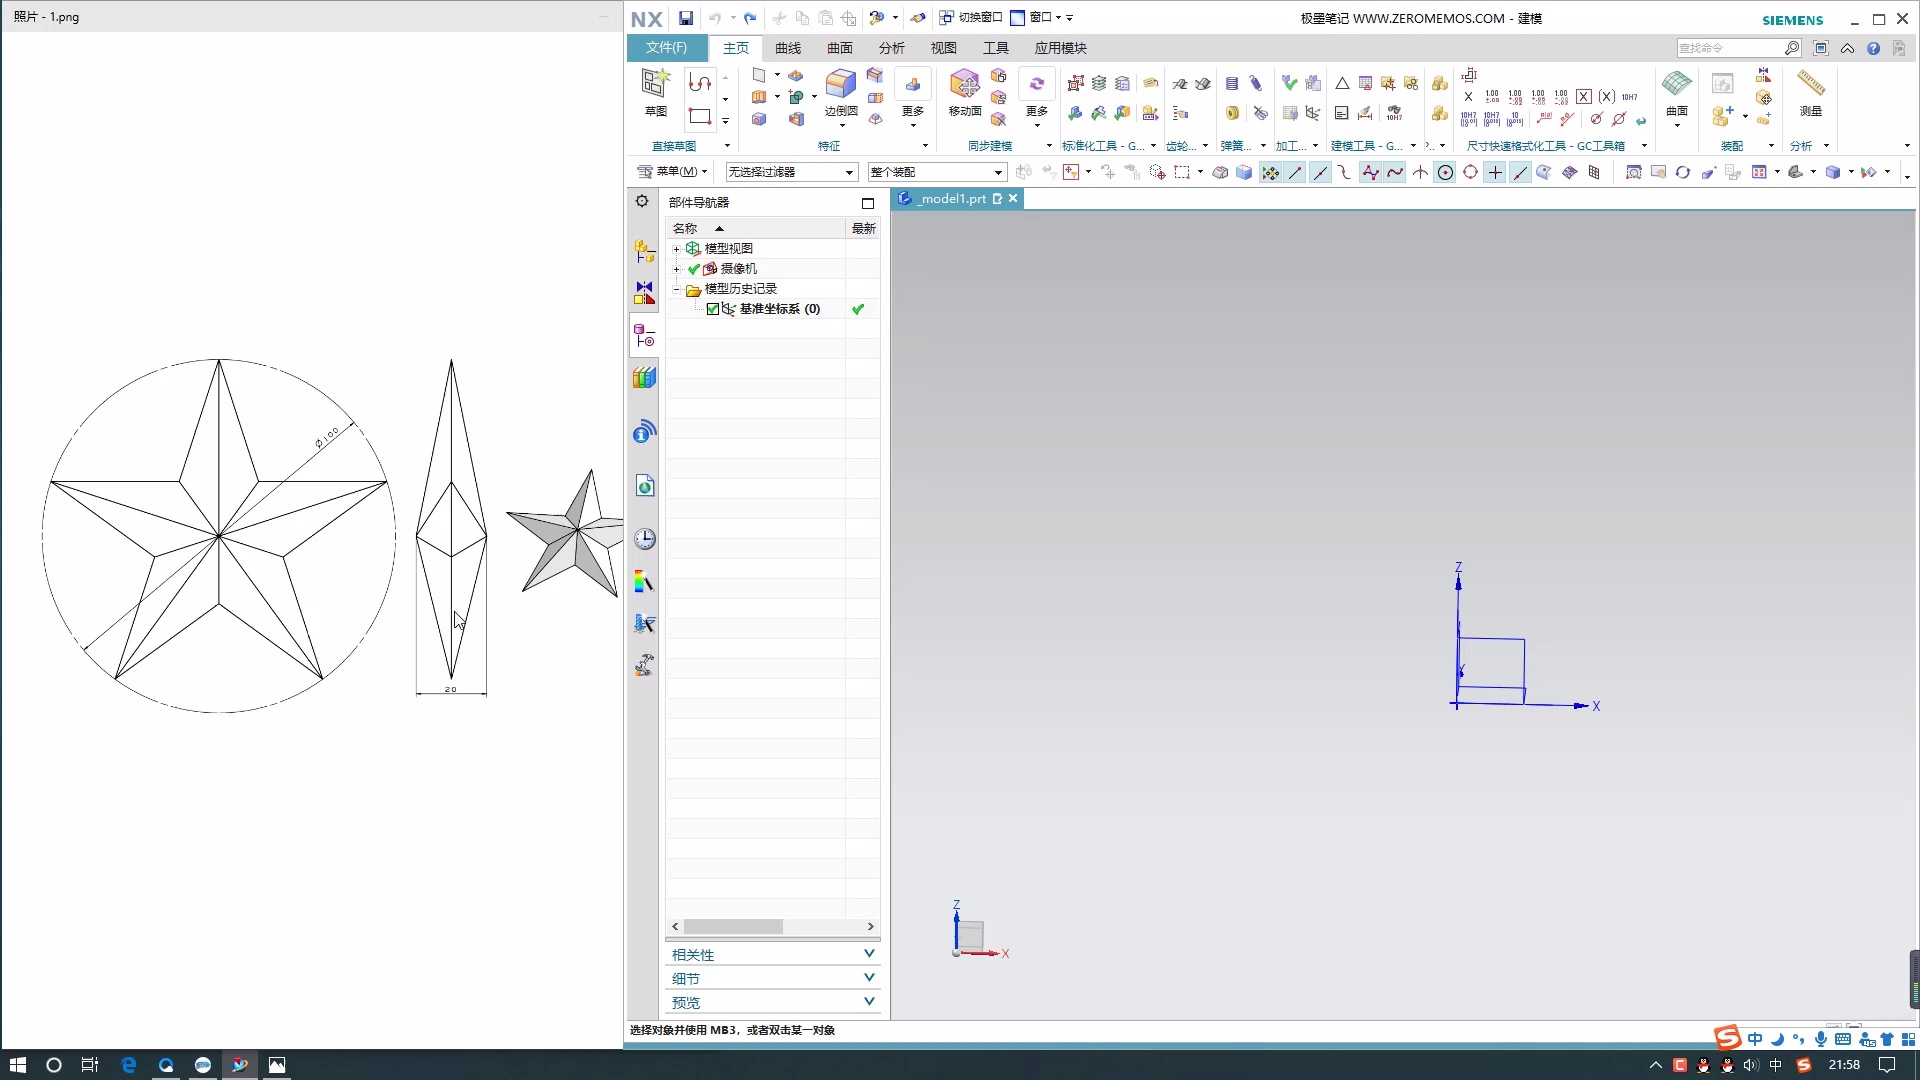
Task: Open the 文件(F) menu
Action: point(666,48)
